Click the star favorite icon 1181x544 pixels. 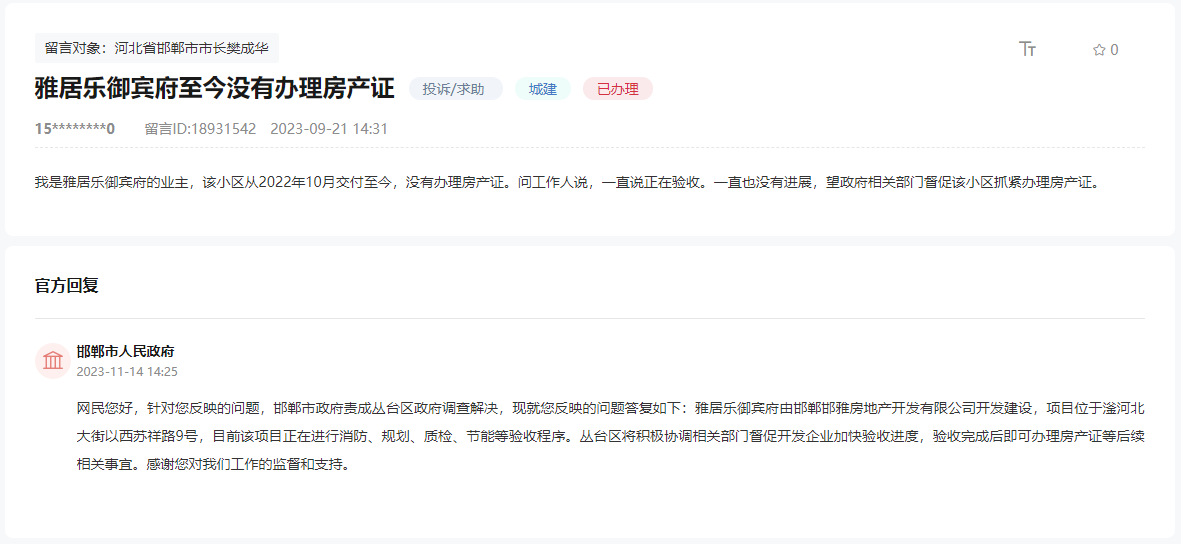tap(1099, 50)
